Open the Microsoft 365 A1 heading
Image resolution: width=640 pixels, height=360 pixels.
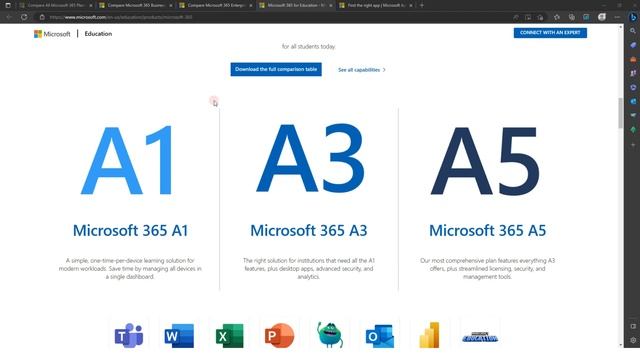(x=130, y=231)
